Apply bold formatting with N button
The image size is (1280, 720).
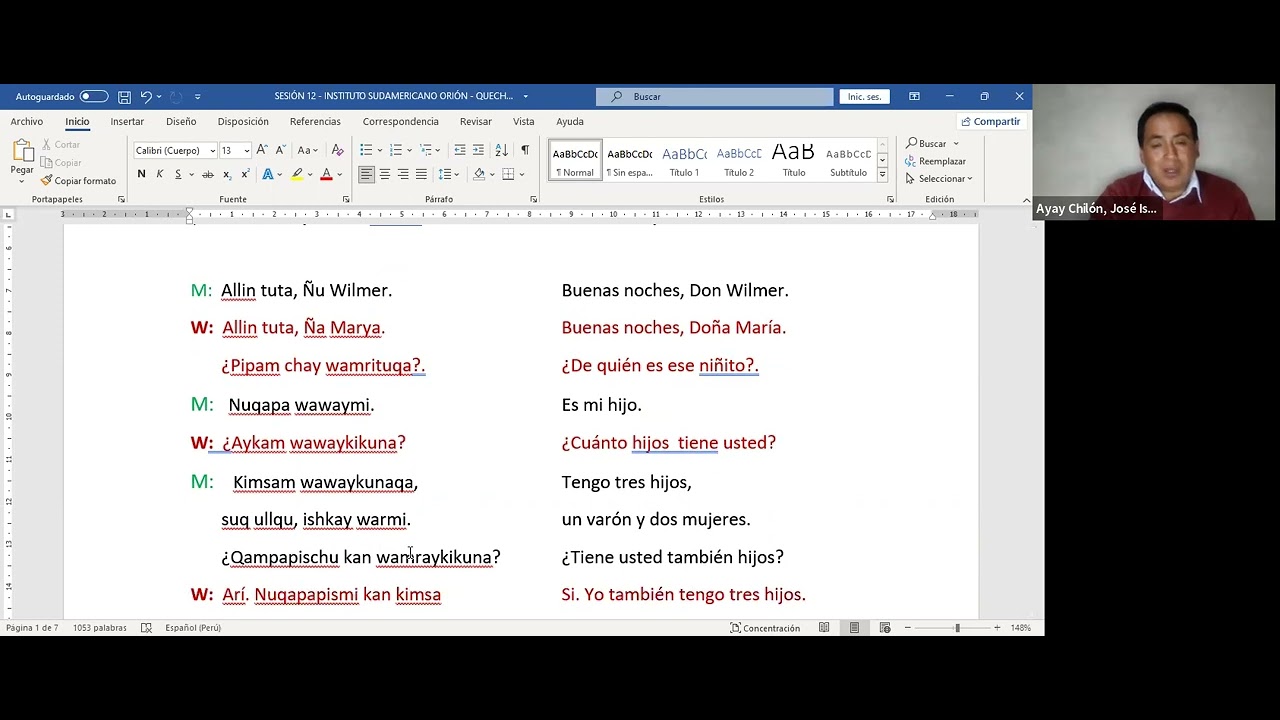pos(141,174)
